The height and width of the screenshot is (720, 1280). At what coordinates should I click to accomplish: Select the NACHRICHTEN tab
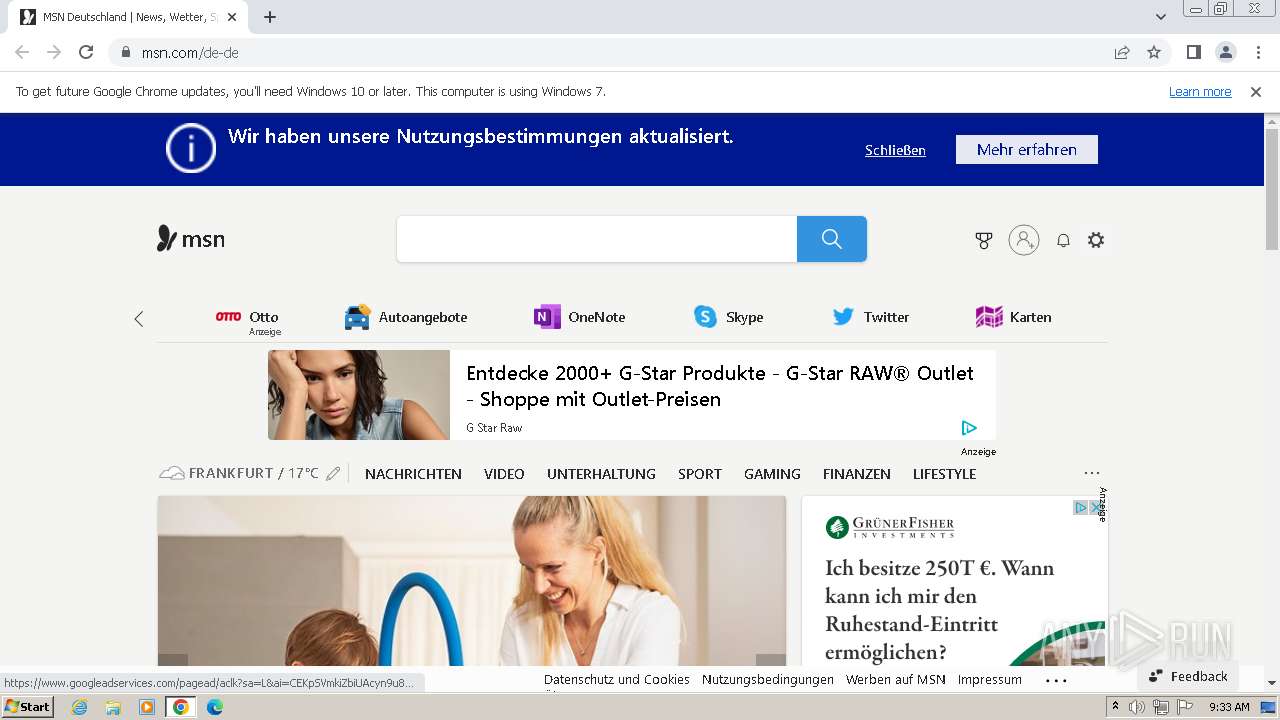tap(413, 474)
